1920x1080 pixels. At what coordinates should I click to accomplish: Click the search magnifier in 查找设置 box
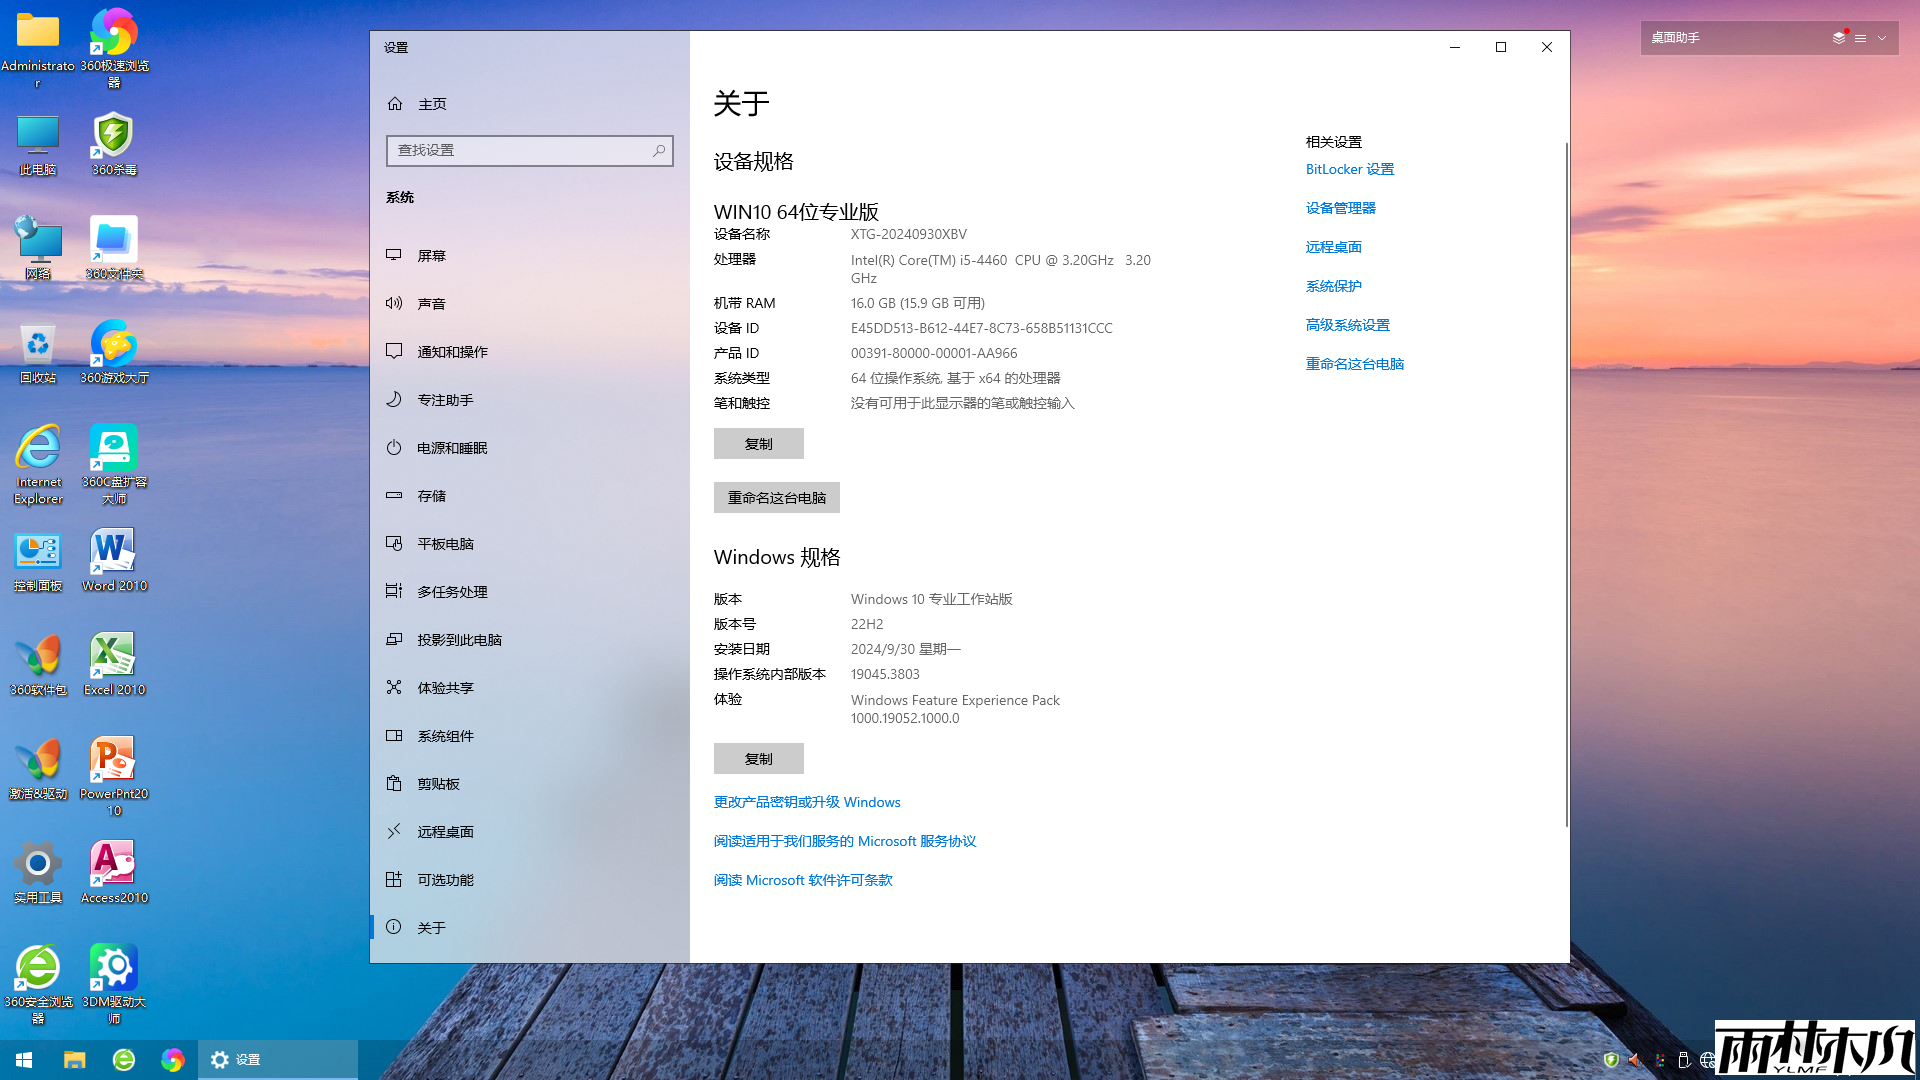[x=659, y=150]
